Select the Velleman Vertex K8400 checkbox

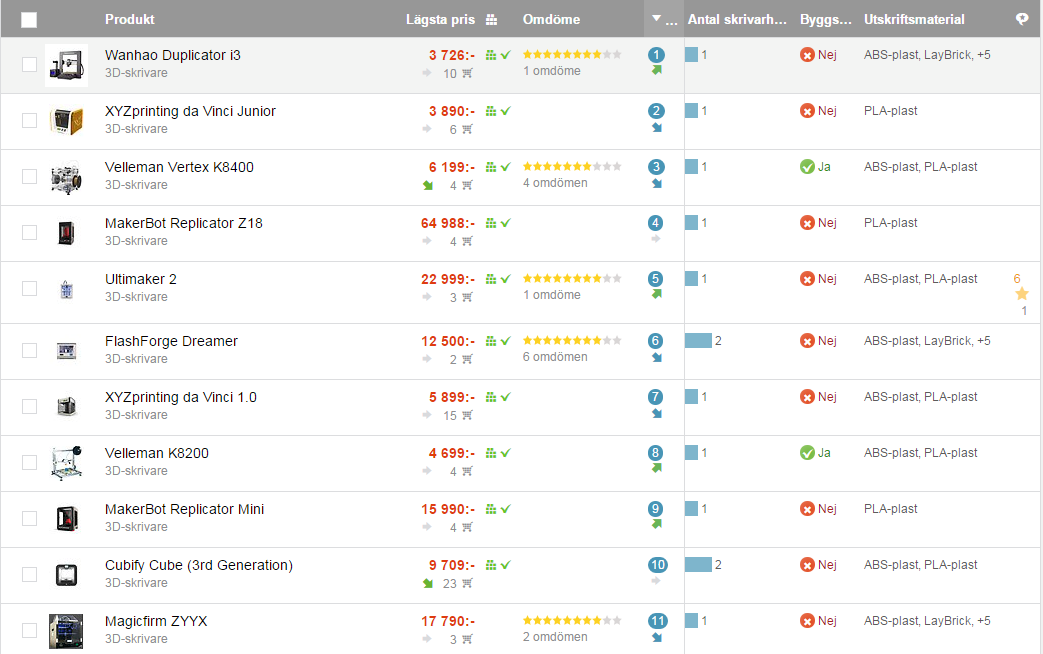[29, 176]
